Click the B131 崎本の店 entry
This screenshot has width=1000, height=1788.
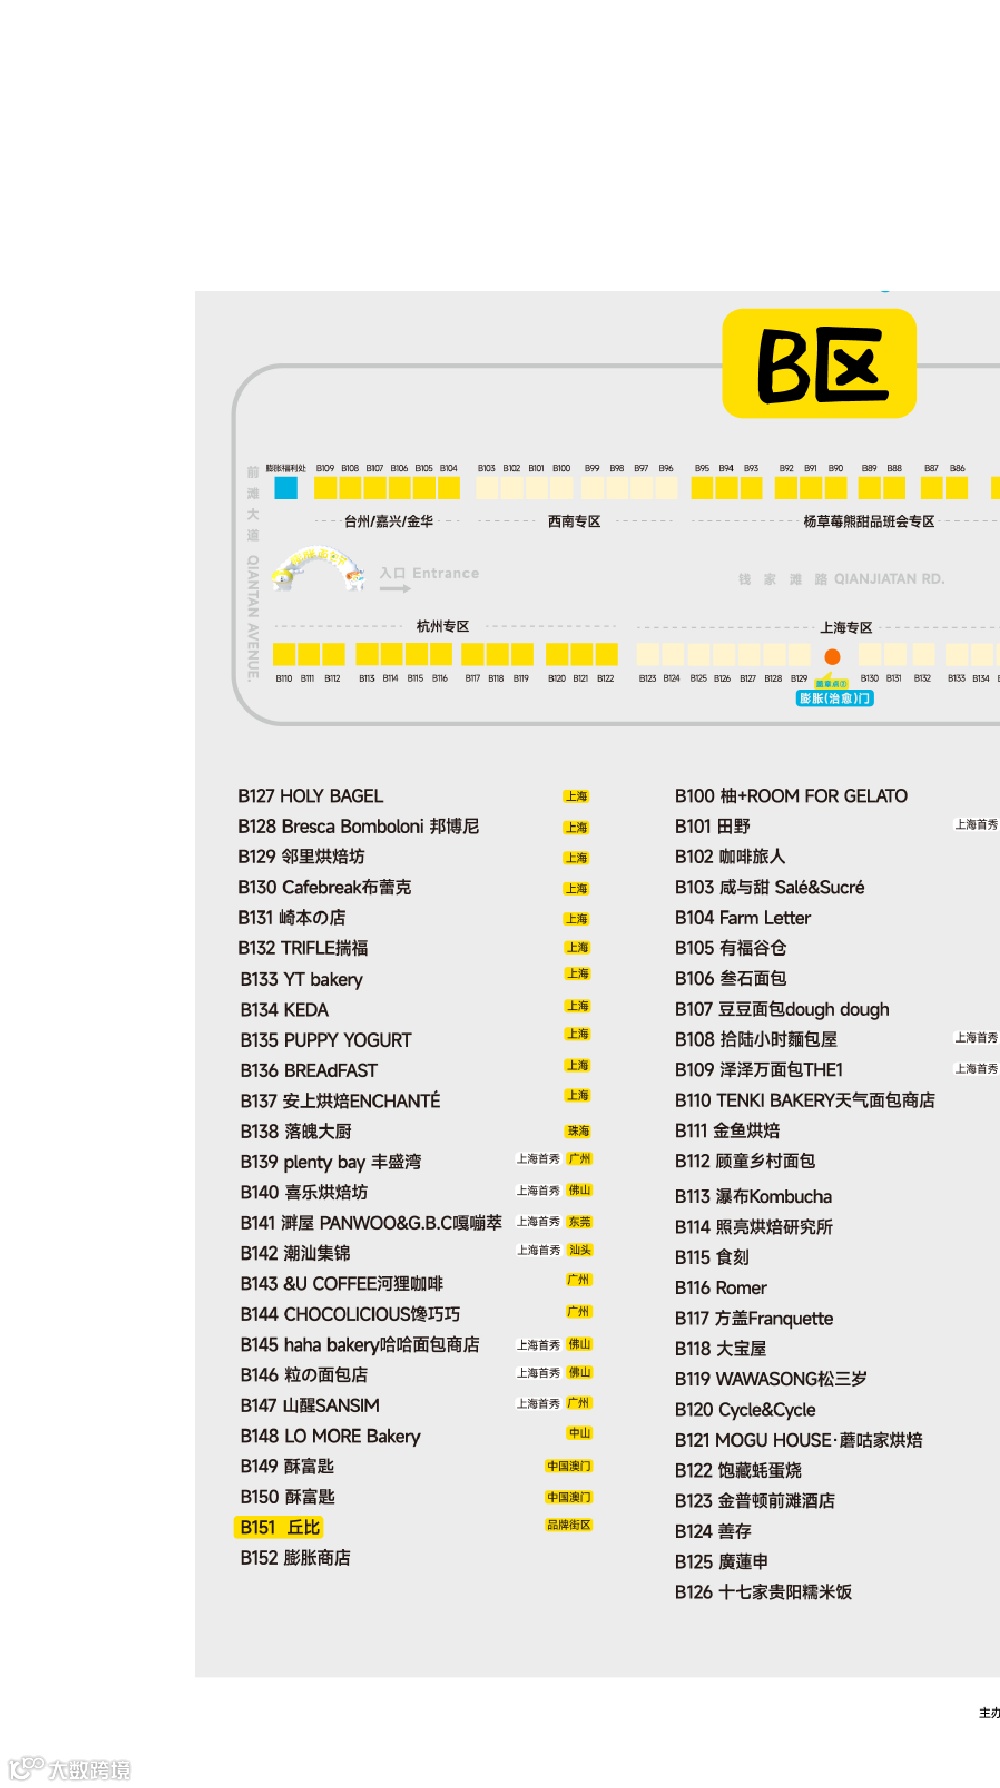292,917
